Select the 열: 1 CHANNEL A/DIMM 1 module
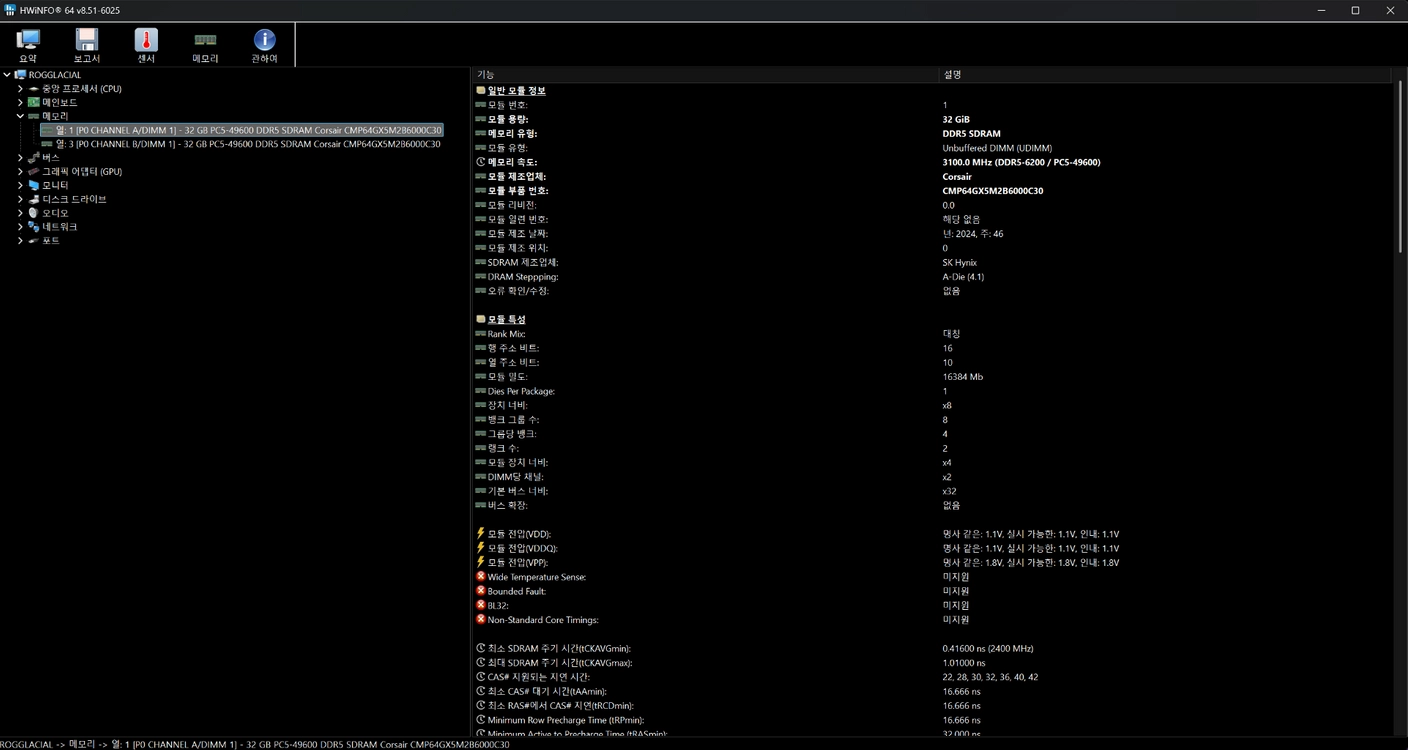 click(x=248, y=130)
